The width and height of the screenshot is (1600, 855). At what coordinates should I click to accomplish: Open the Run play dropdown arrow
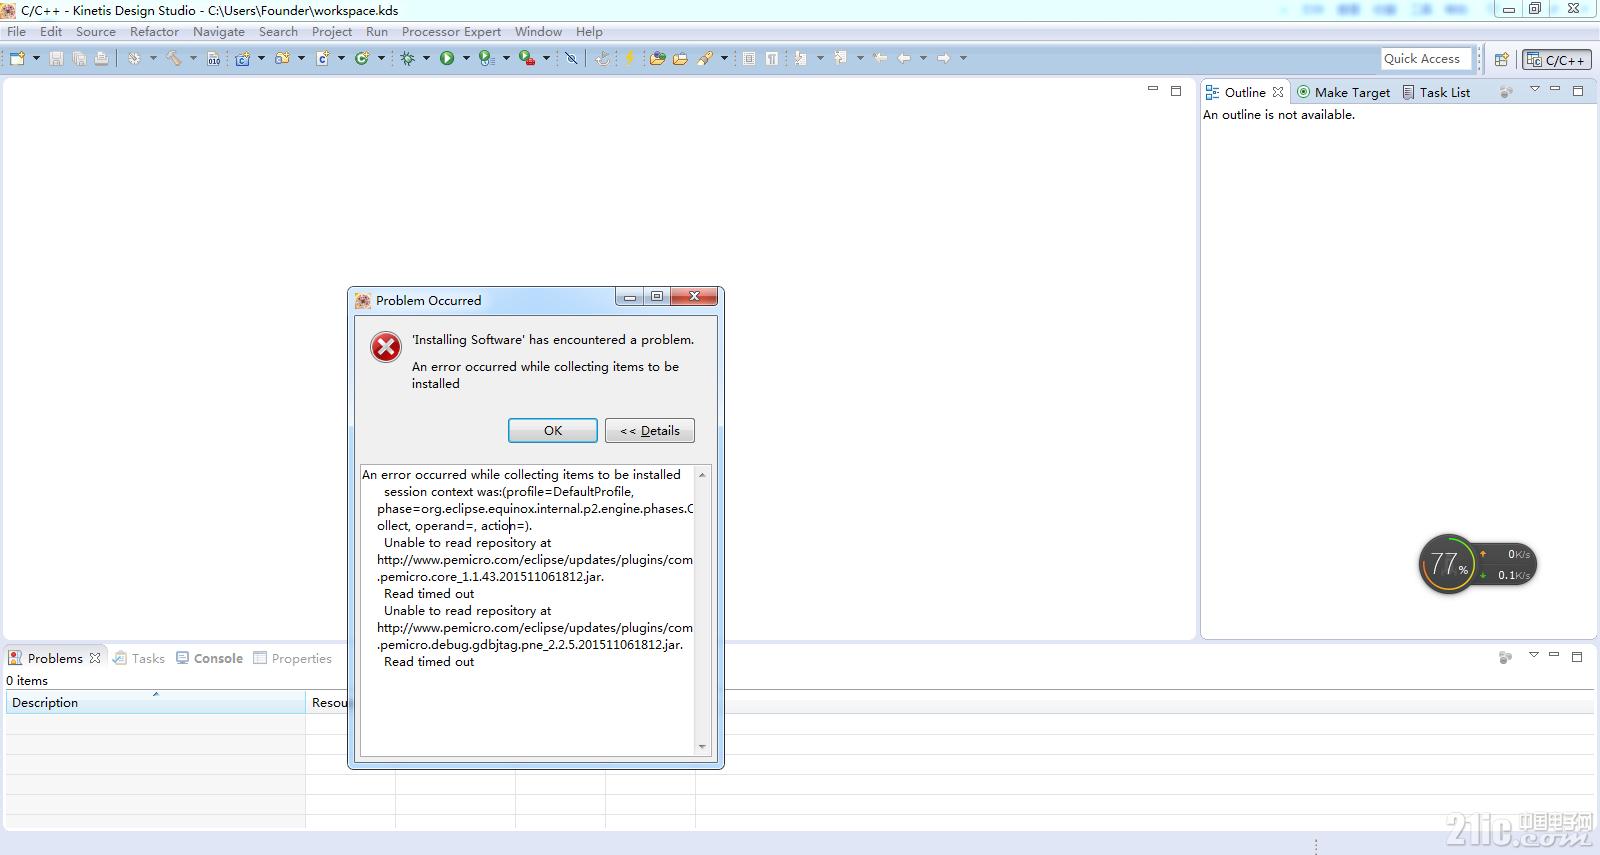(x=466, y=58)
